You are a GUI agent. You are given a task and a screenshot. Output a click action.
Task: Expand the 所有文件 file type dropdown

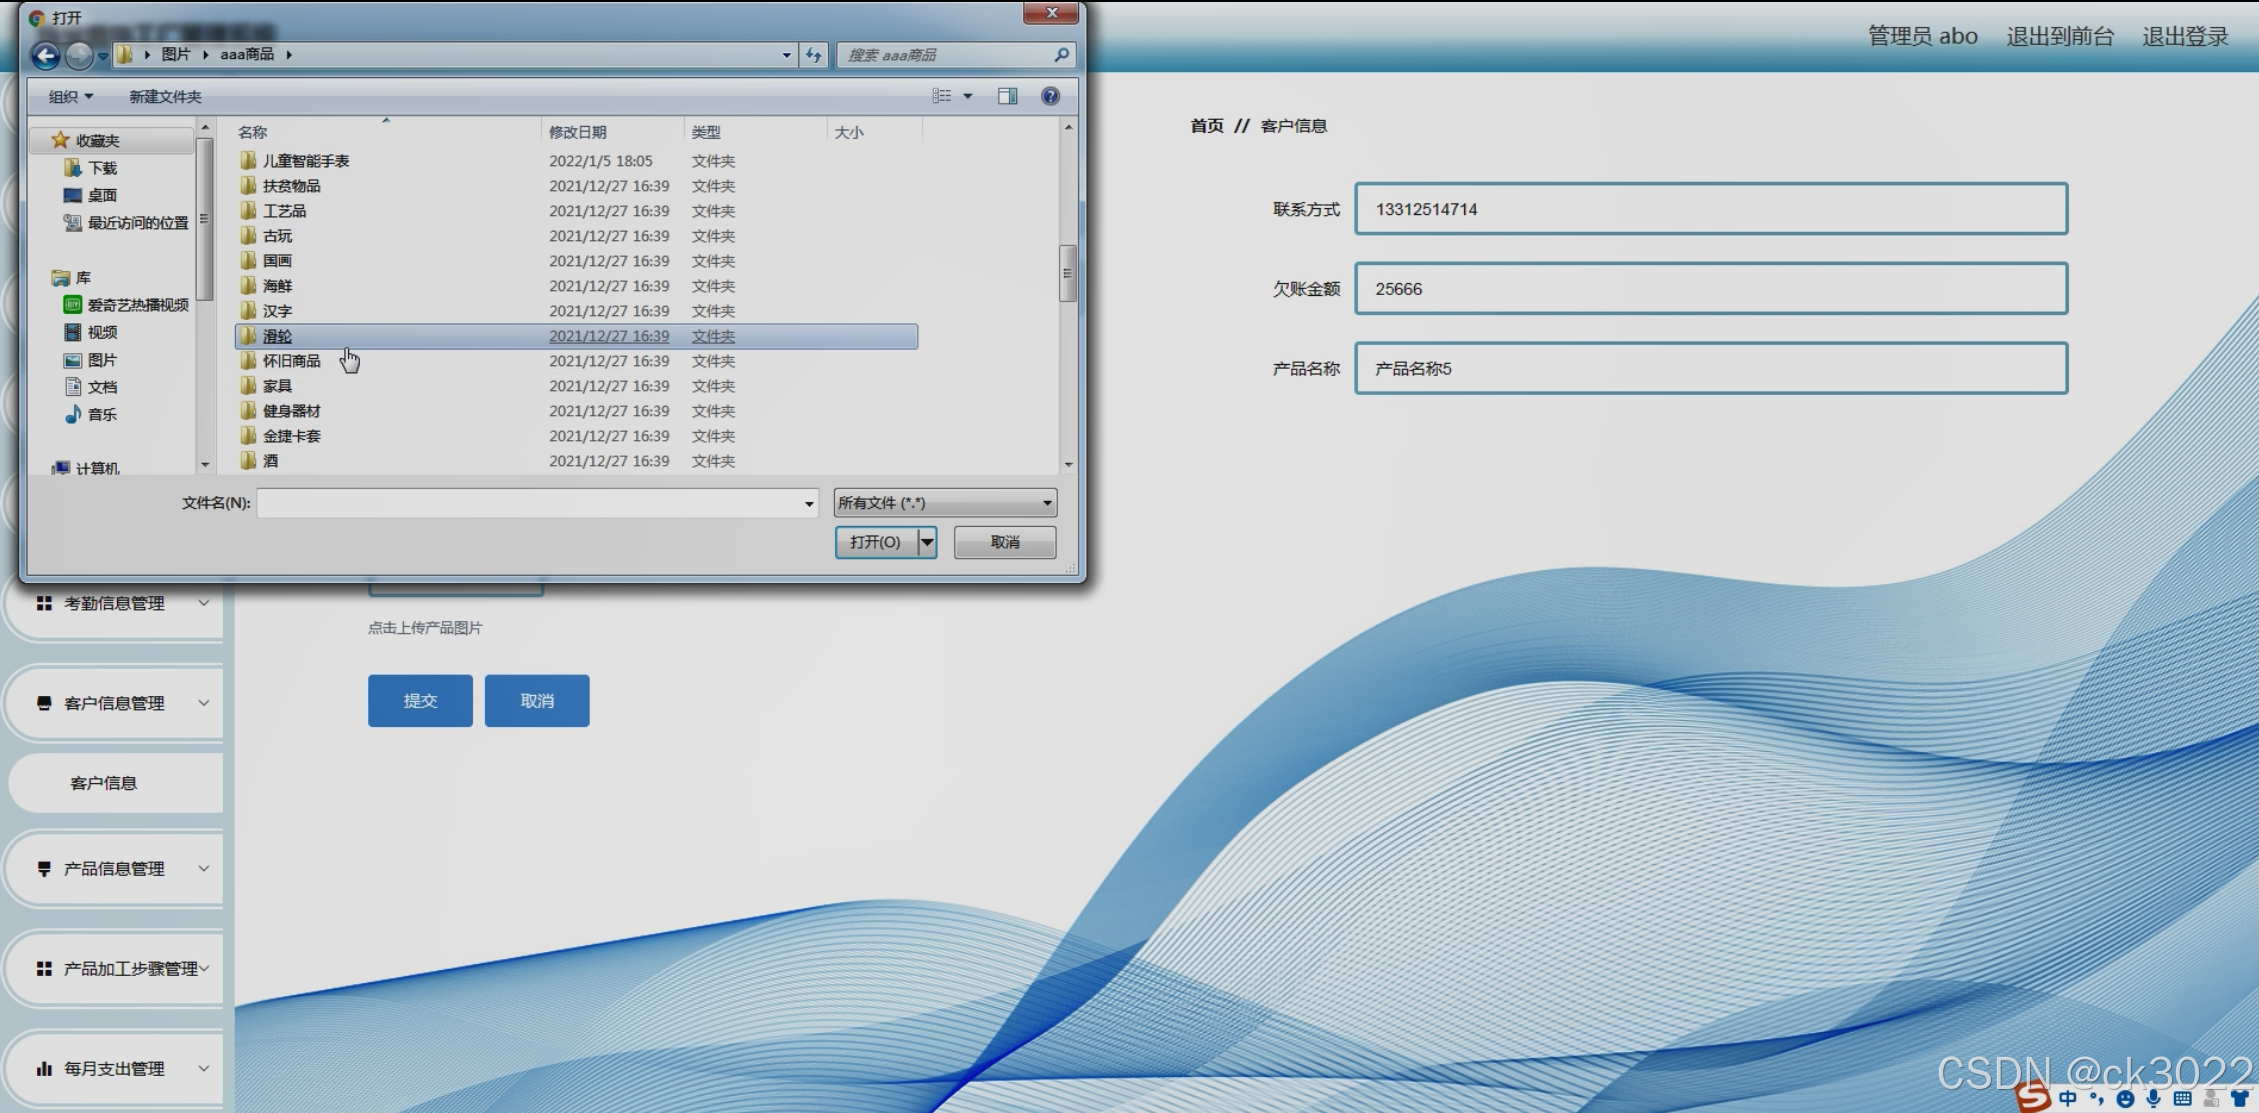click(1047, 503)
